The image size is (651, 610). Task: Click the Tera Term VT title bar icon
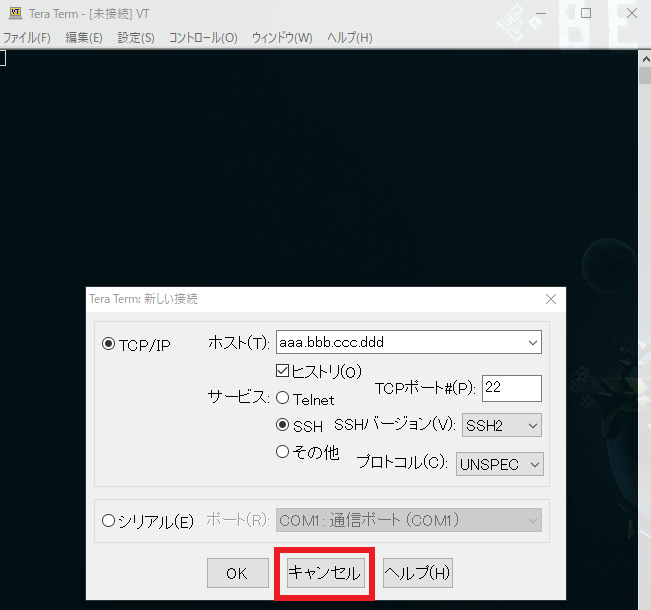click(15, 12)
